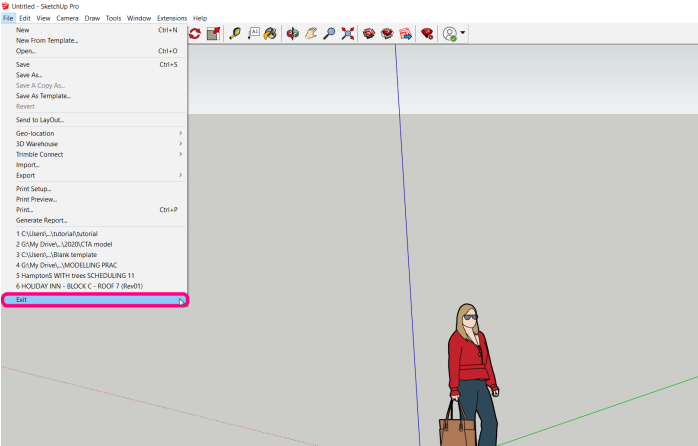This screenshot has height=446, width=698.
Task: Pick the Tape Measure tool
Action: tap(235, 33)
